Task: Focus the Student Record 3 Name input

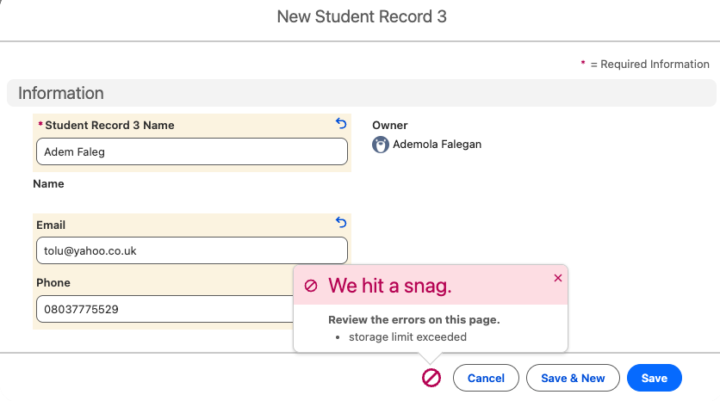Action: [191, 151]
